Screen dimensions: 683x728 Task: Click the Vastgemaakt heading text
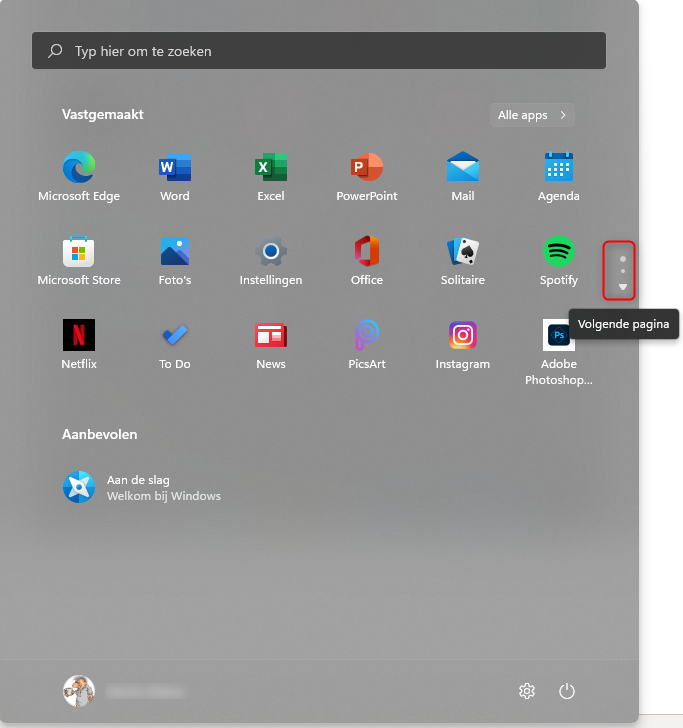point(103,114)
